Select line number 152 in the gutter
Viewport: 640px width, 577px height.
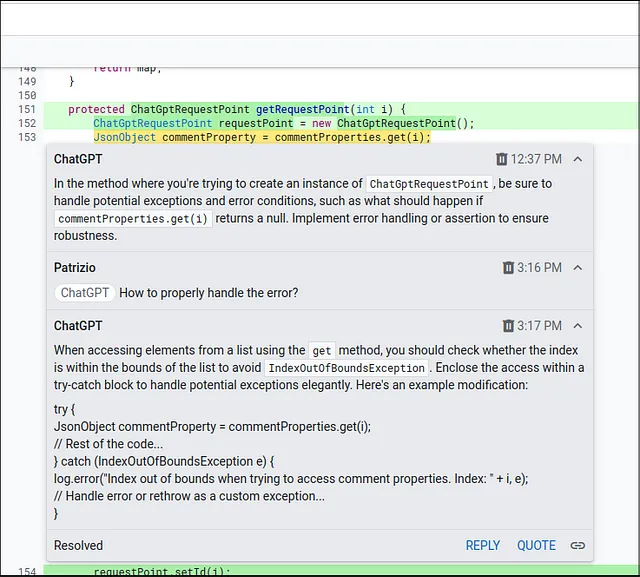pos(27,123)
